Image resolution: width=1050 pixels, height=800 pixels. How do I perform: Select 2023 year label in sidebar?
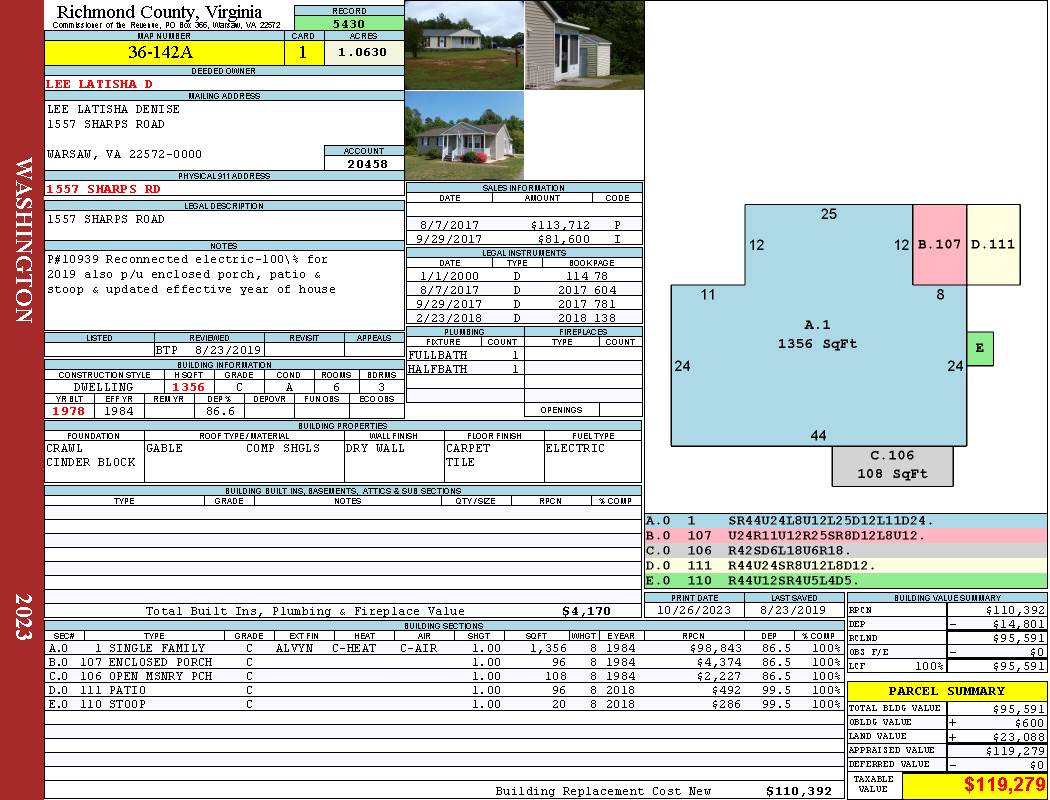(23, 616)
